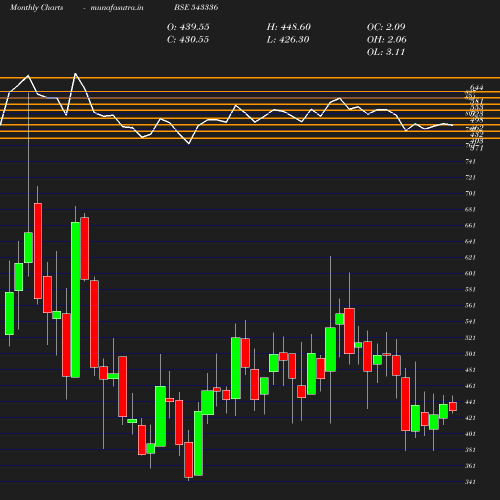Click the 501 price axis label

click(x=470, y=354)
